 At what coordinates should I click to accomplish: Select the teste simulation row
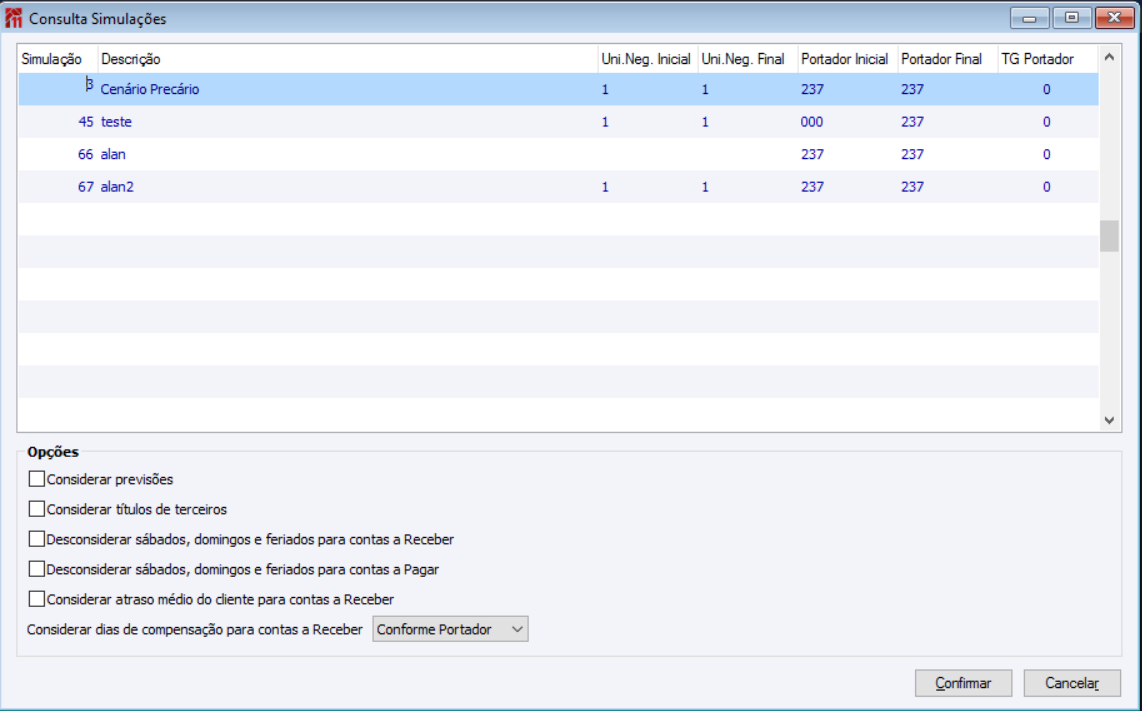click(559, 122)
